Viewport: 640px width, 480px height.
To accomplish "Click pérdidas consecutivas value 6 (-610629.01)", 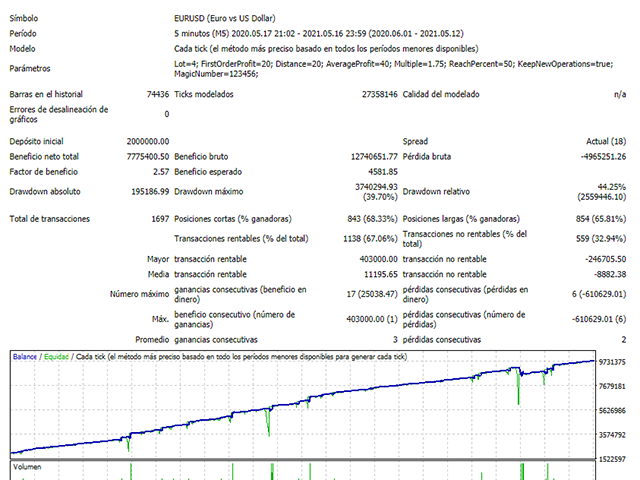I will pyautogui.click(x=599, y=294).
